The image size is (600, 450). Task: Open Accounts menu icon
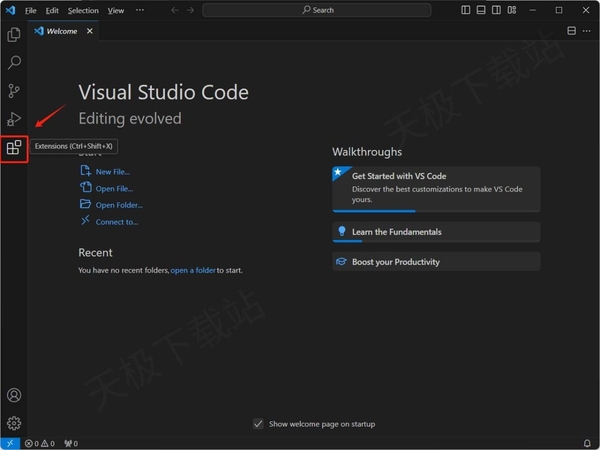click(14, 396)
